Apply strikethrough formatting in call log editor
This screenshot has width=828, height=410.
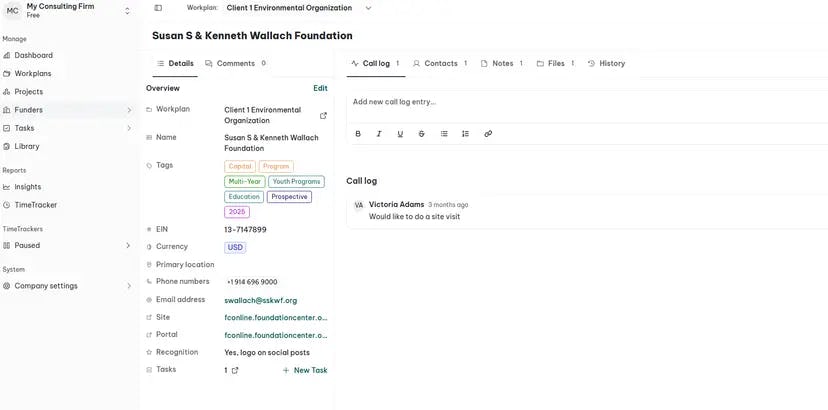pyautogui.click(x=421, y=133)
